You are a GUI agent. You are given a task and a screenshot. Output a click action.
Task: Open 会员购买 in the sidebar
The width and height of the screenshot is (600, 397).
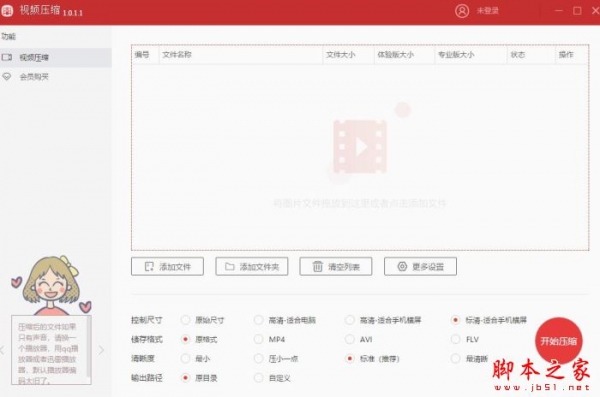tap(56, 77)
